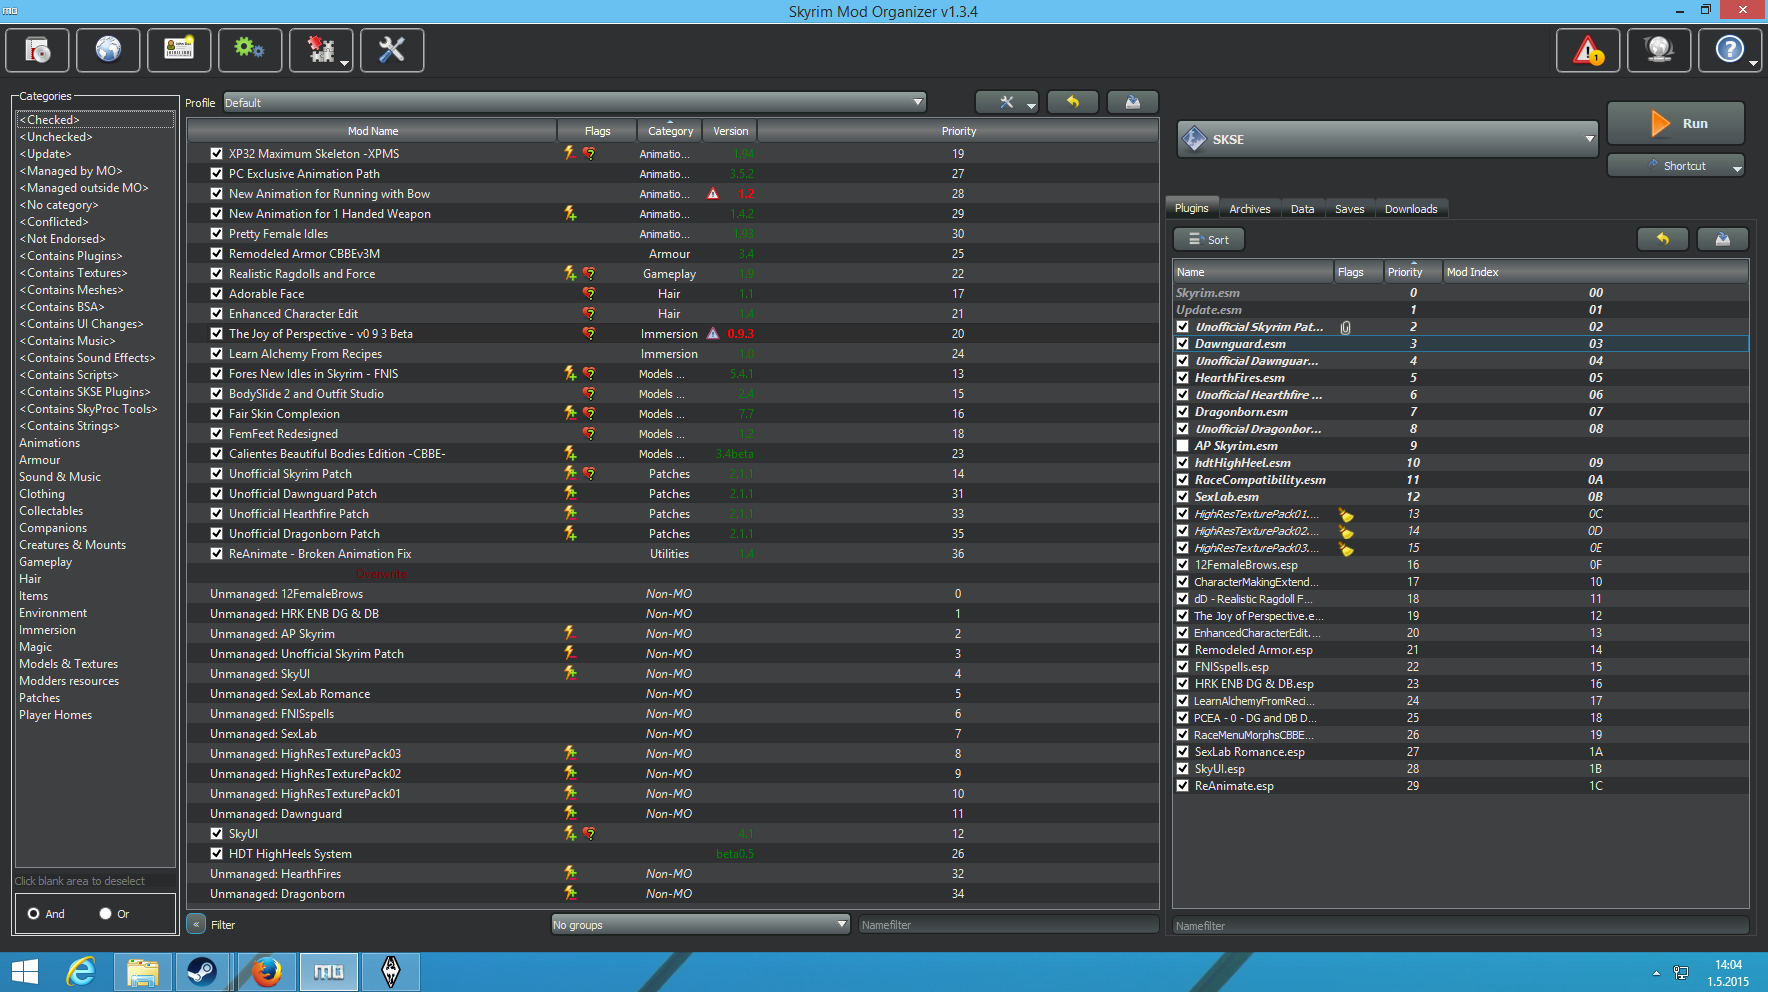The height and width of the screenshot is (992, 1768).
Task: Click the help question mark icon
Action: tap(1730, 50)
